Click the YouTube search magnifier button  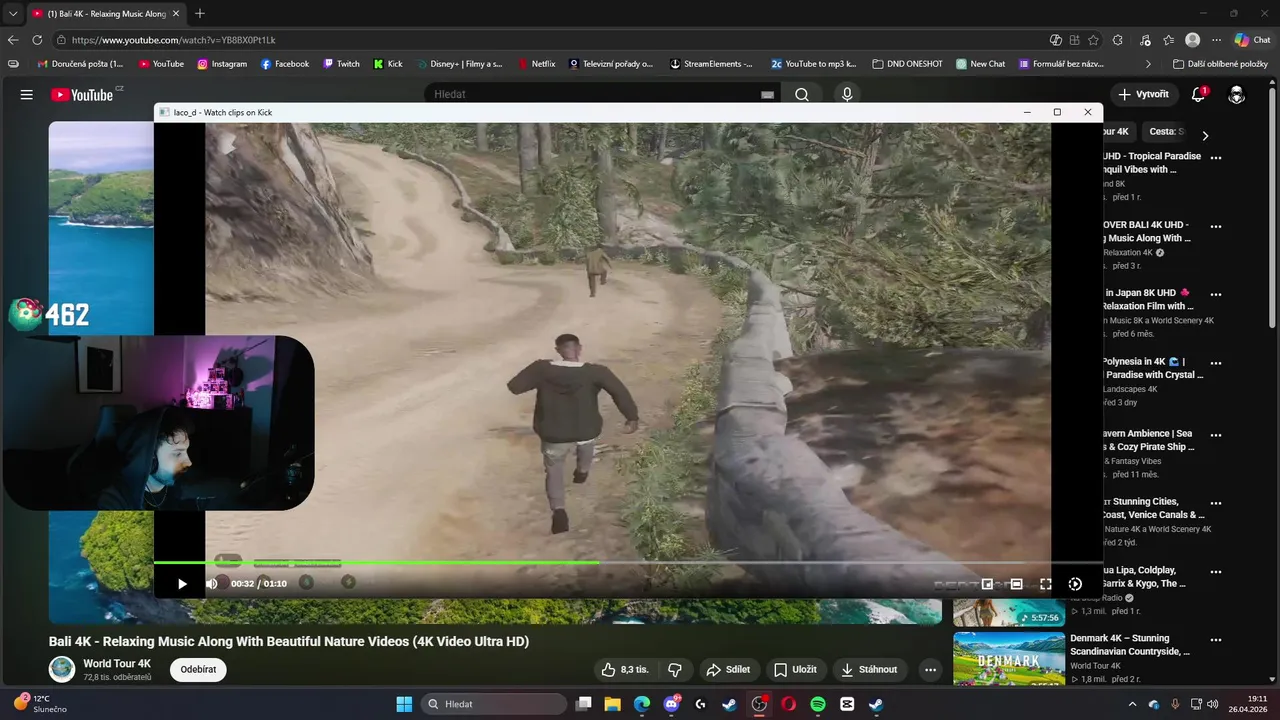(802, 94)
